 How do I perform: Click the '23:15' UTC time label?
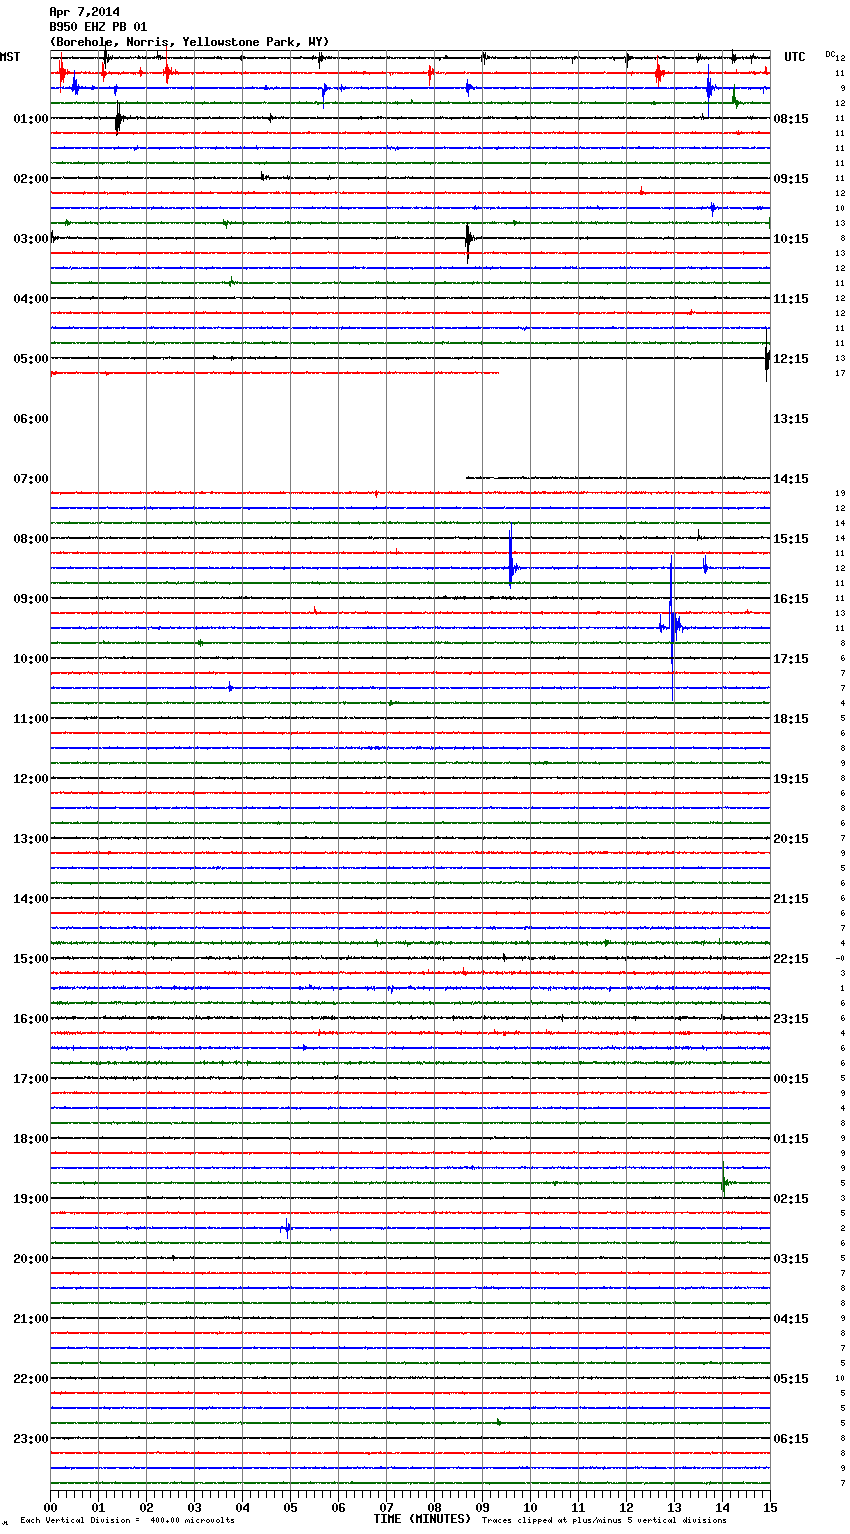pyautogui.click(x=791, y=1019)
